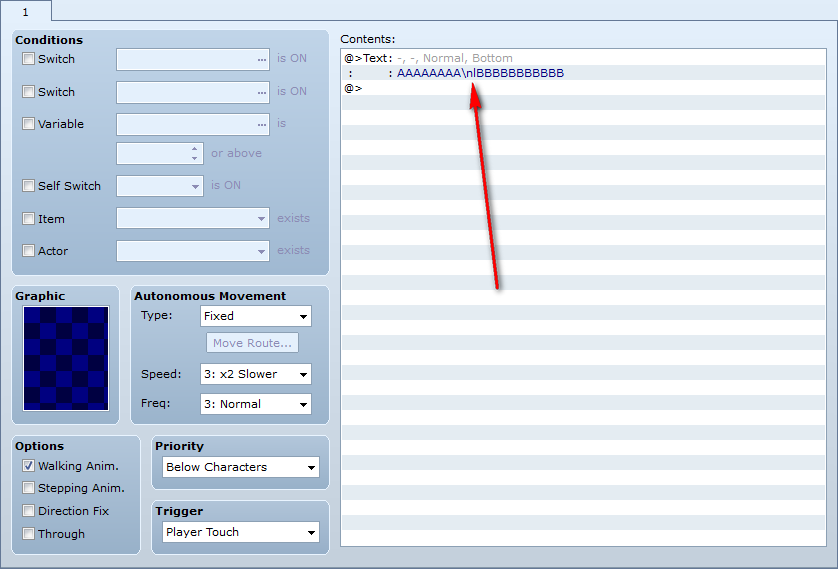
Task: Expand the Freq dropdown
Action: pyautogui.click(x=255, y=404)
